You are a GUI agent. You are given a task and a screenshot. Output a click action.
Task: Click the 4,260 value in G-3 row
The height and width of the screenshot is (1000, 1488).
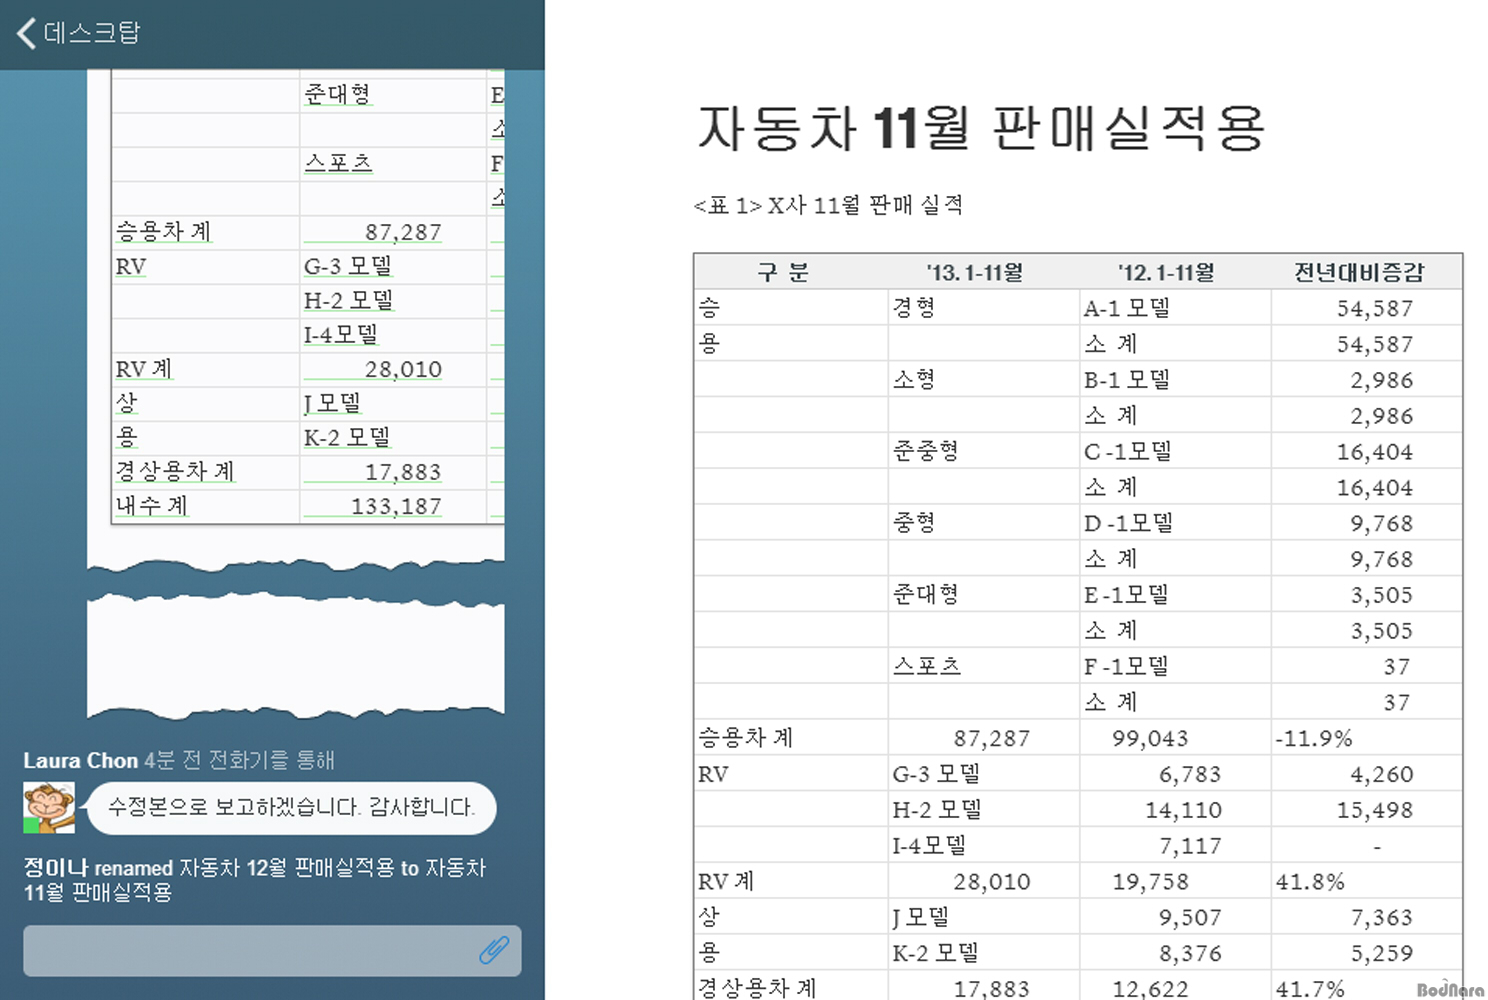click(1382, 774)
